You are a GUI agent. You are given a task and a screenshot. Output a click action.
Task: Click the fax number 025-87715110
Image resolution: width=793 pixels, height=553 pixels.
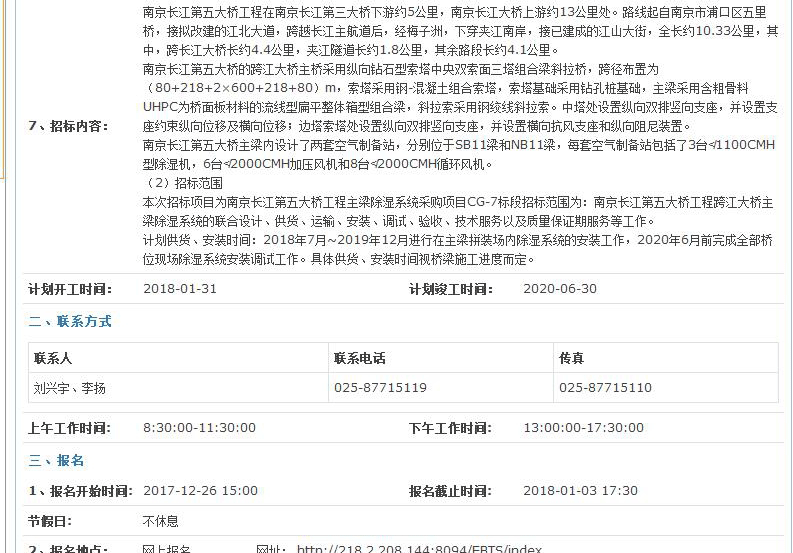coord(605,387)
